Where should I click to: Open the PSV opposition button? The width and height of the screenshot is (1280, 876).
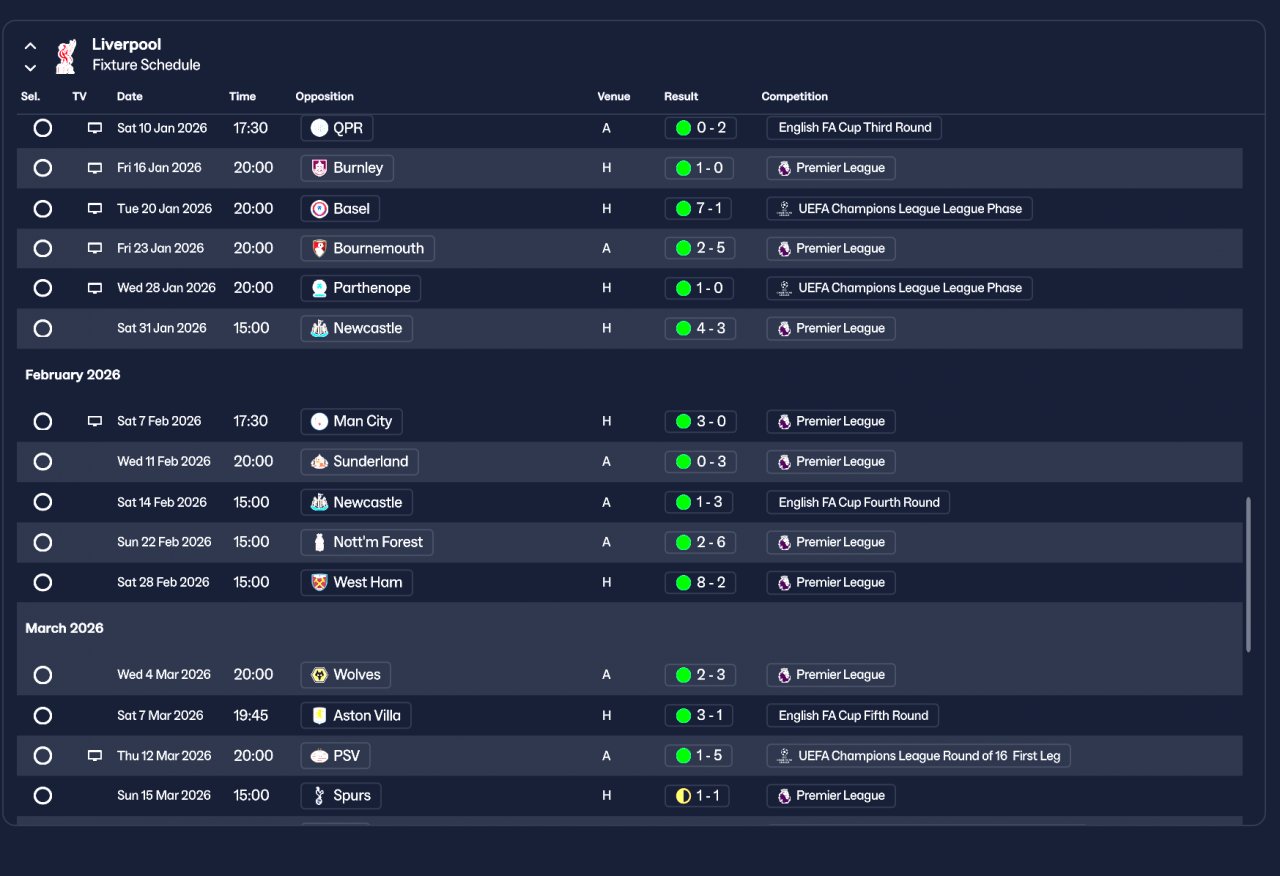click(334, 756)
